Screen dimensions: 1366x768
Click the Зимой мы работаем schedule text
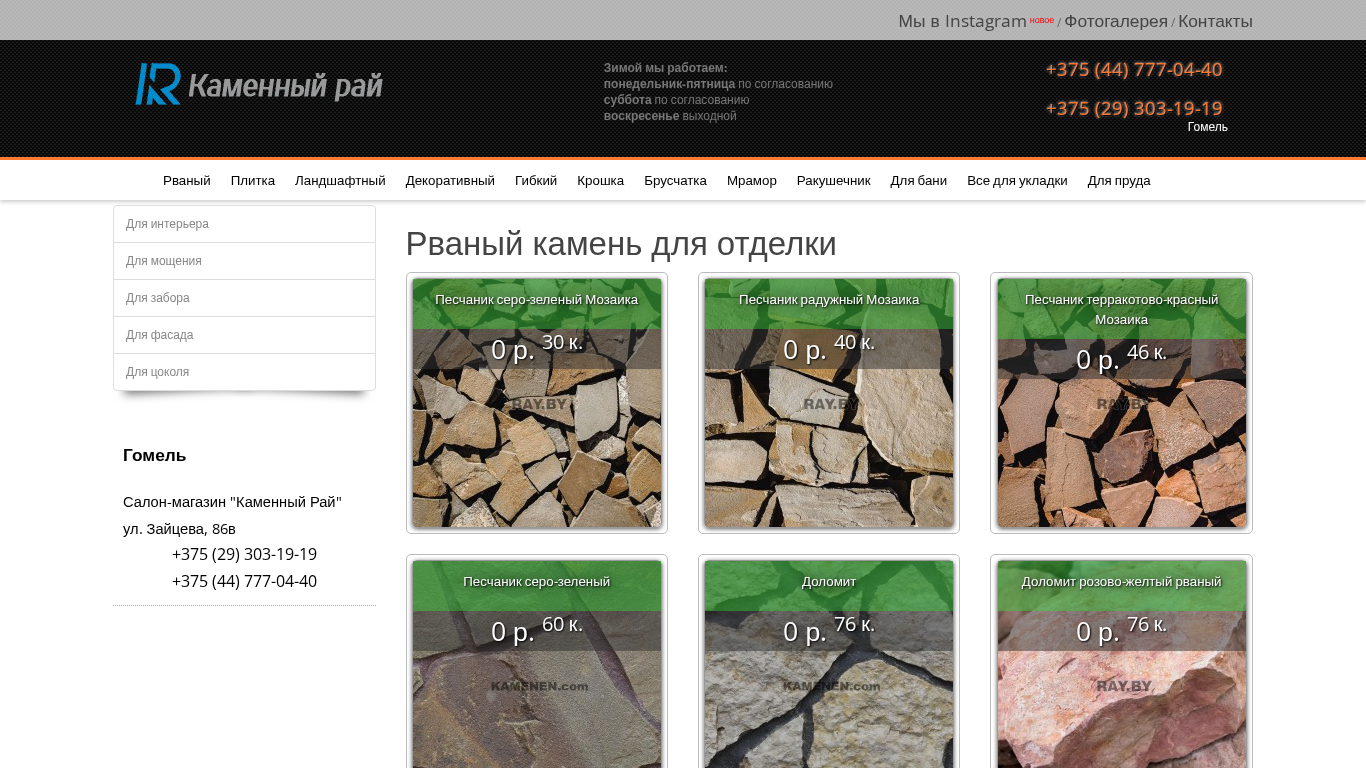pyautogui.click(x=665, y=68)
